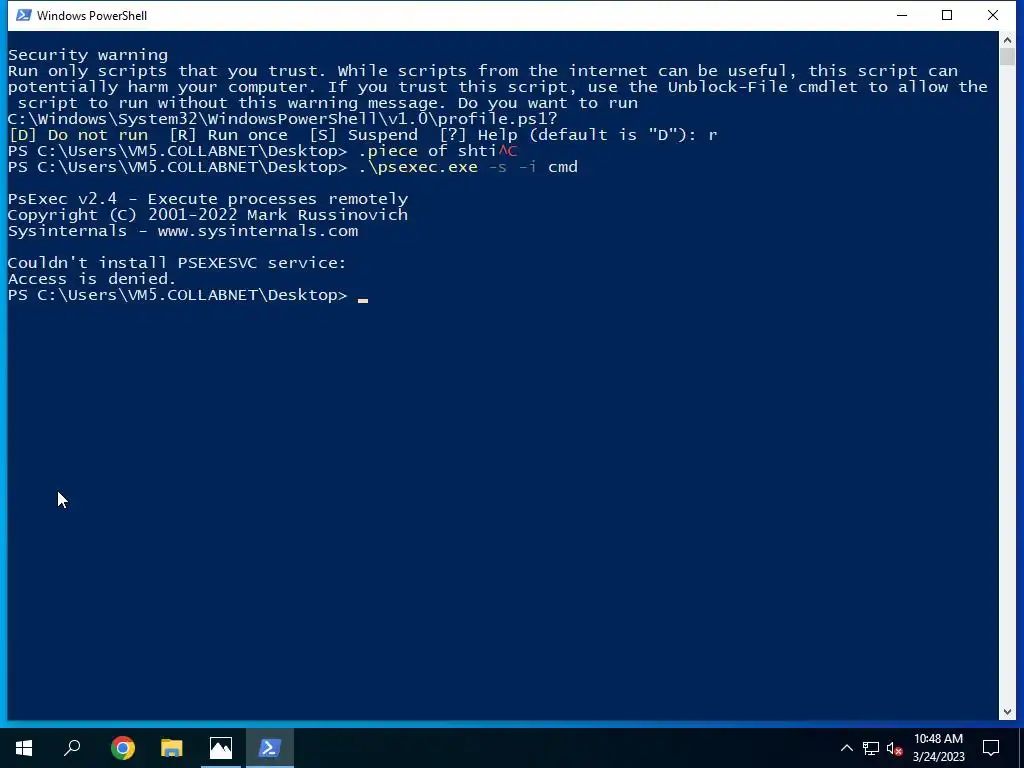Click the muted speaker volume icon
This screenshot has height=768, width=1024.
[894, 748]
